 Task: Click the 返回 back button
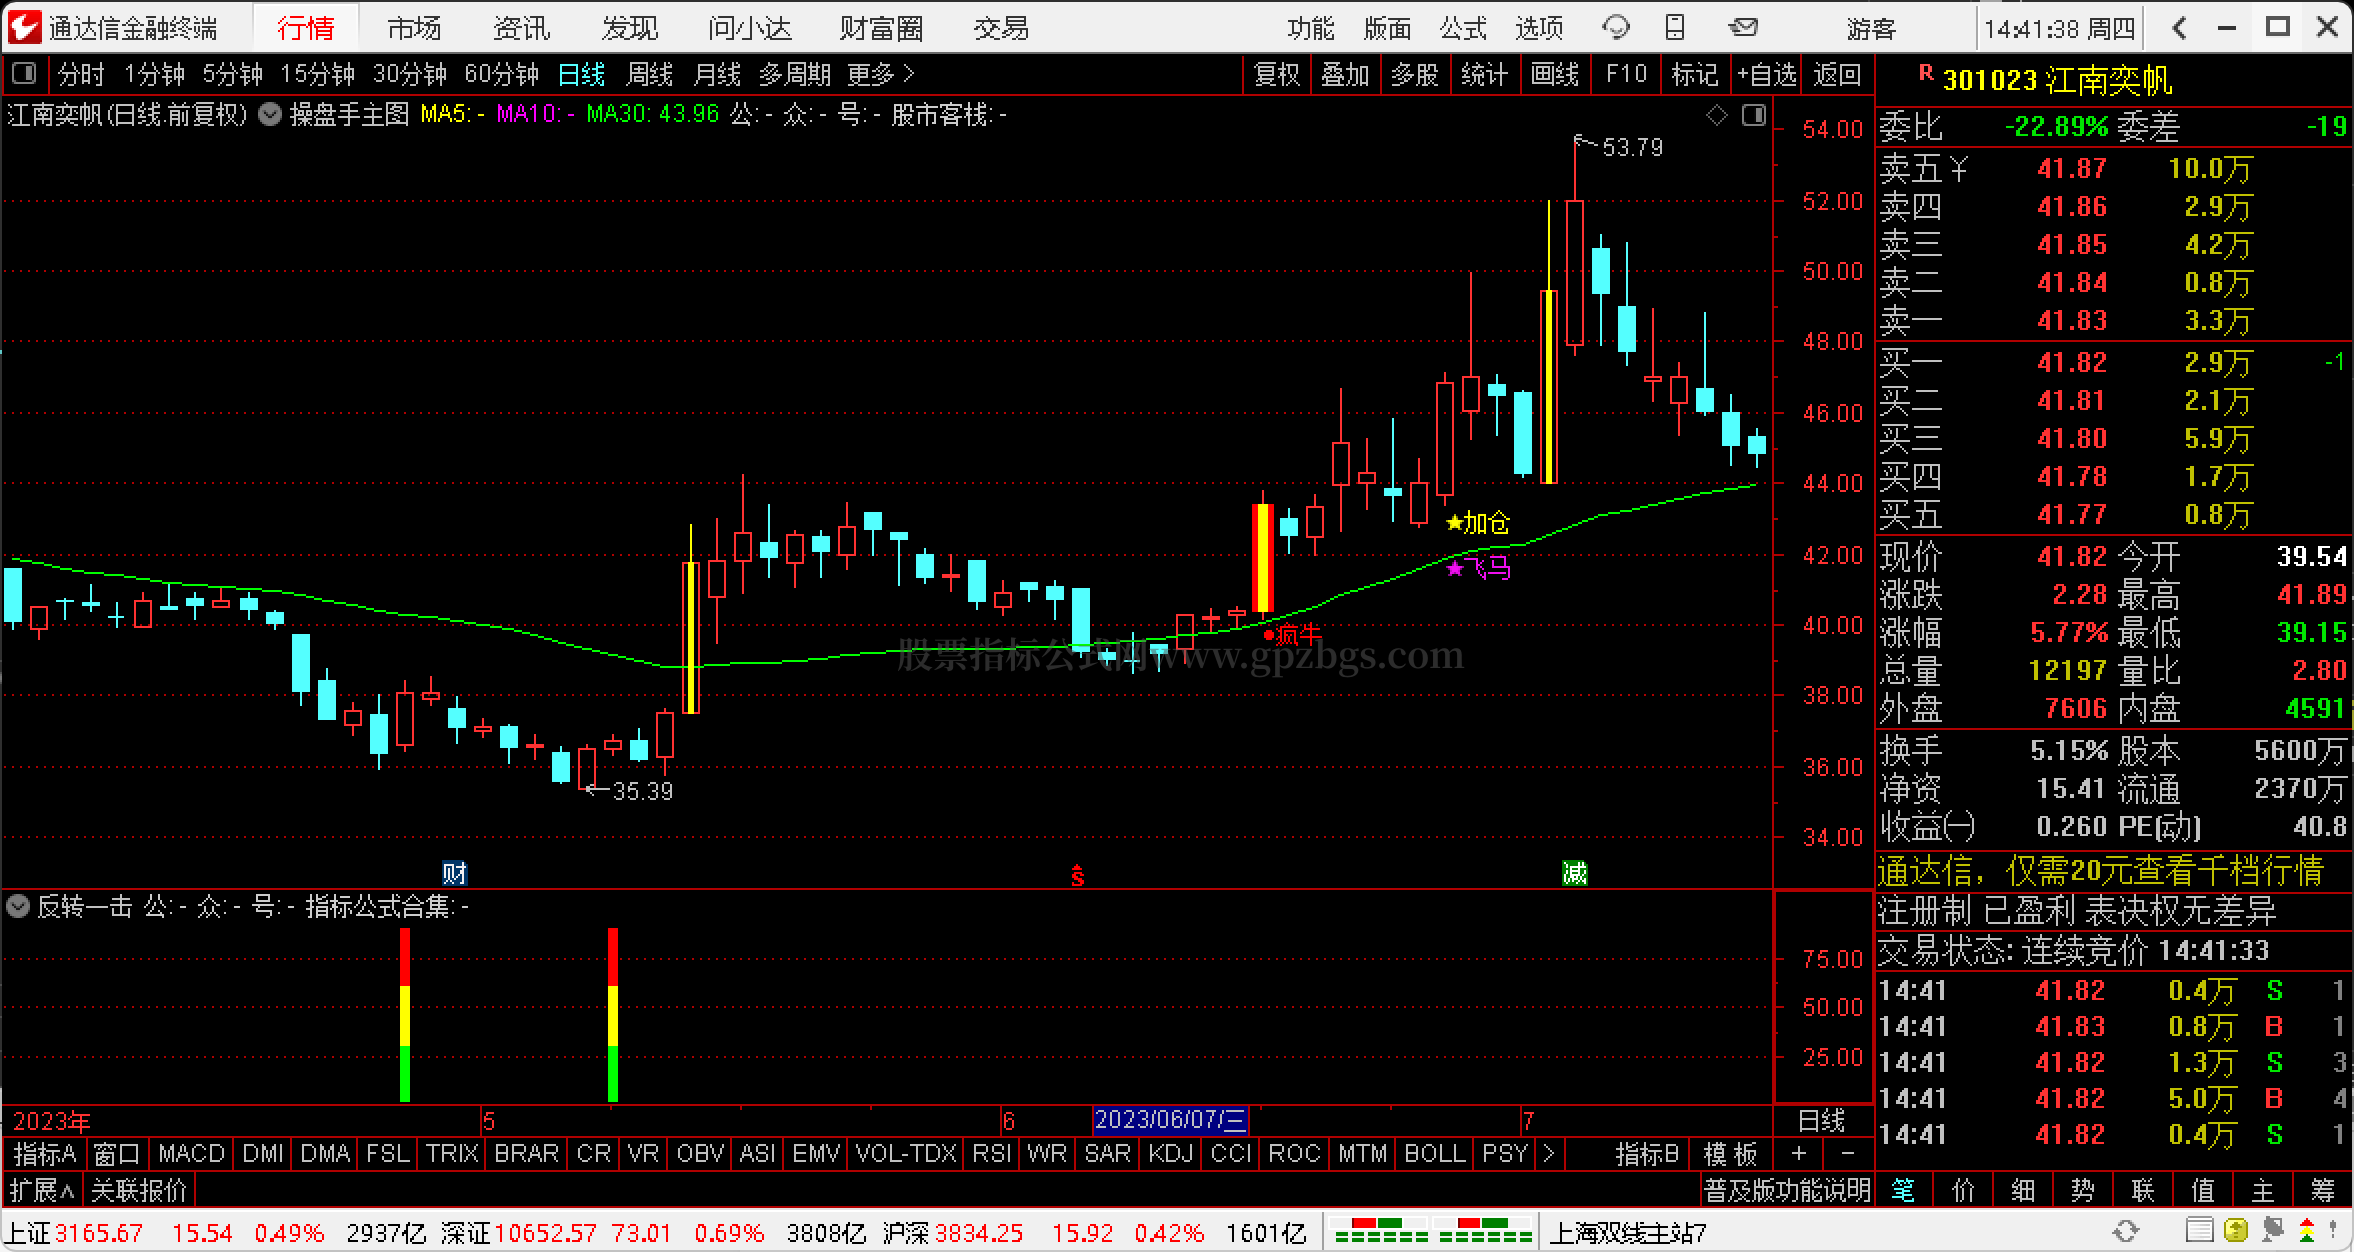[x=1837, y=74]
